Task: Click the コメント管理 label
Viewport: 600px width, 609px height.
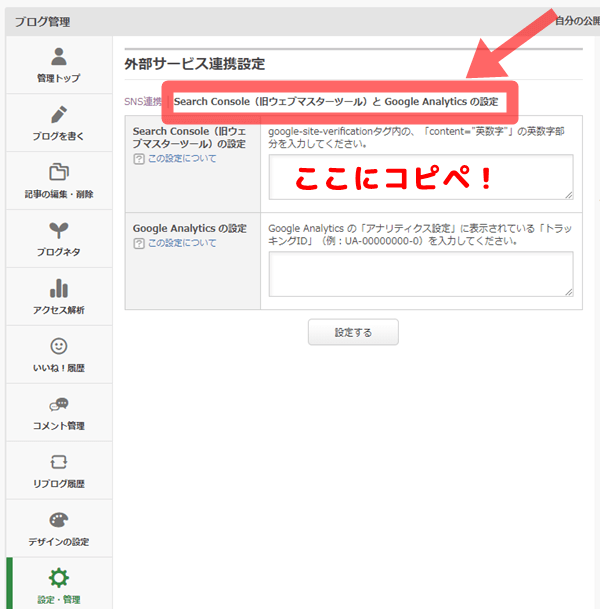Action: (59, 426)
